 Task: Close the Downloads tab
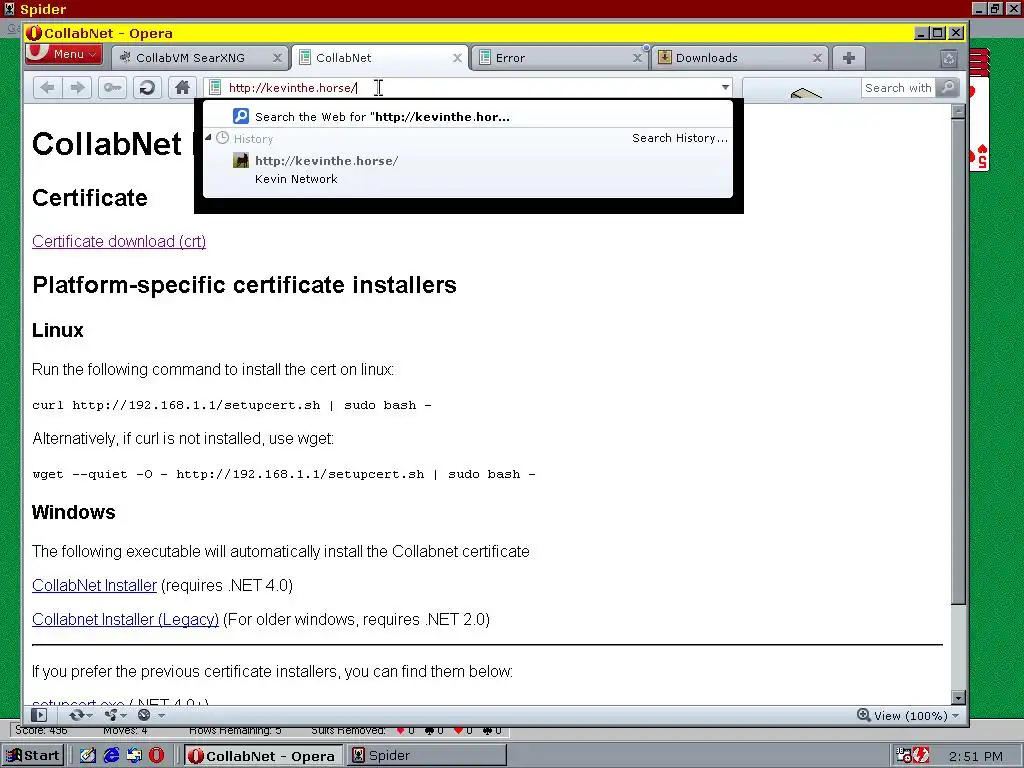[817, 58]
